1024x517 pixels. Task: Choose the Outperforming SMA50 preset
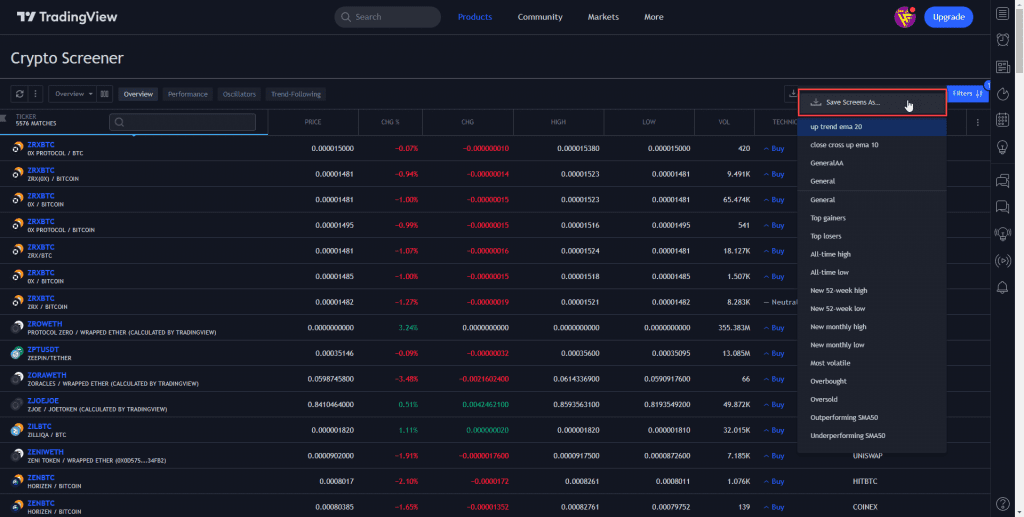(x=872, y=418)
